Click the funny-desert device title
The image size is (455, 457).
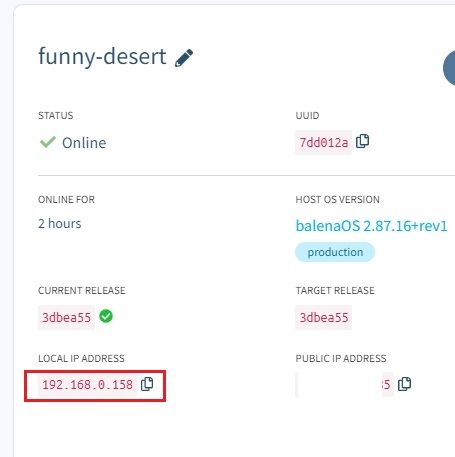(102, 57)
